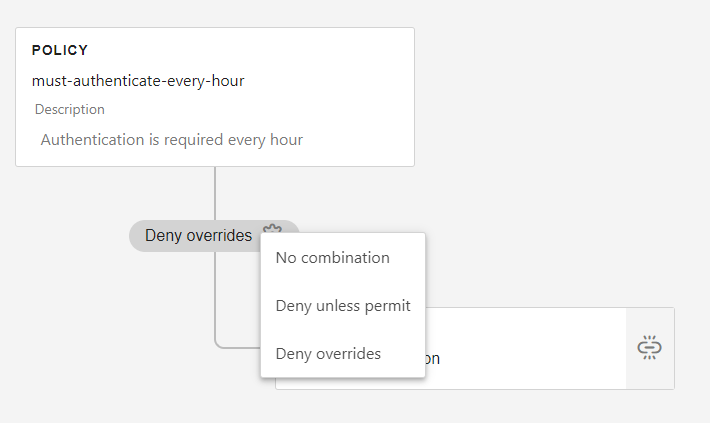This screenshot has height=423, width=710.
Task: Click the POLICY heading on the card
Action: point(60,50)
